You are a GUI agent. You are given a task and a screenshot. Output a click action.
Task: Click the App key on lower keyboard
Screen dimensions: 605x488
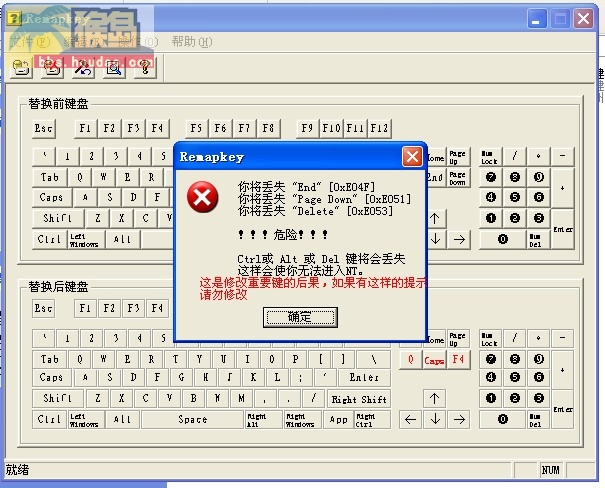pos(338,419)
